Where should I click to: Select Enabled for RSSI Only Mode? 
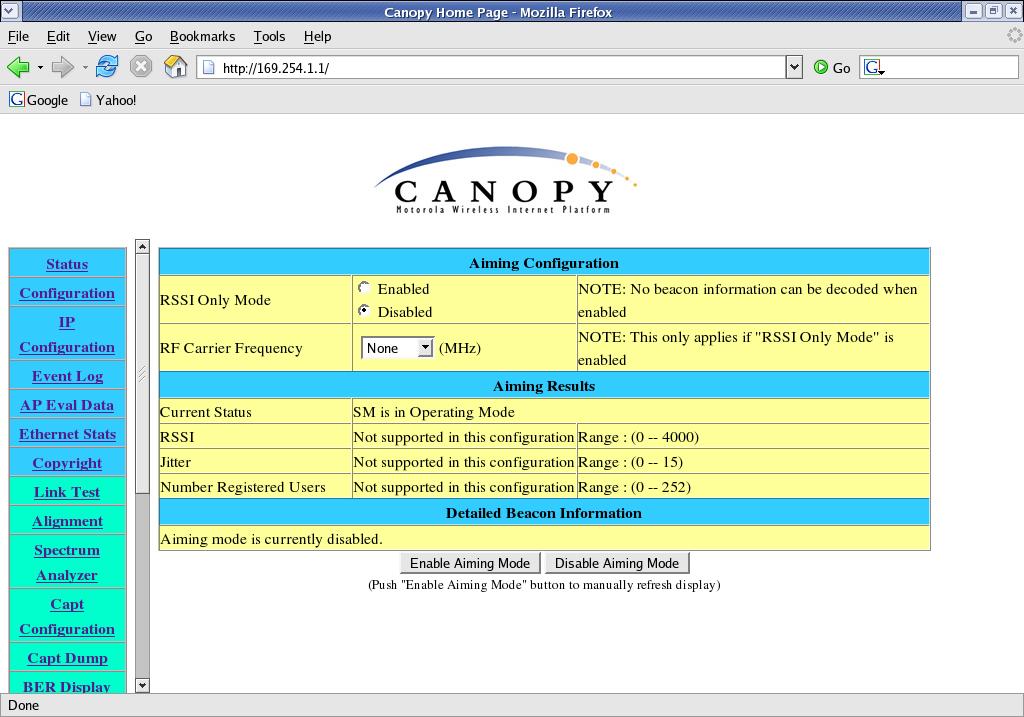click(x=365, y=288)
